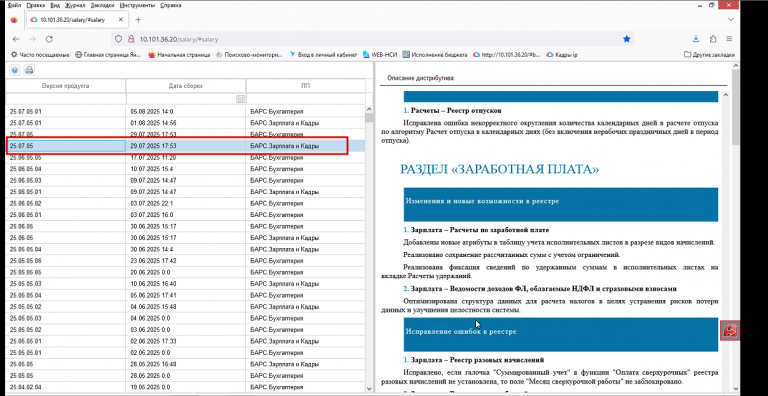Click the printer icon above the table

coord(29,70)
